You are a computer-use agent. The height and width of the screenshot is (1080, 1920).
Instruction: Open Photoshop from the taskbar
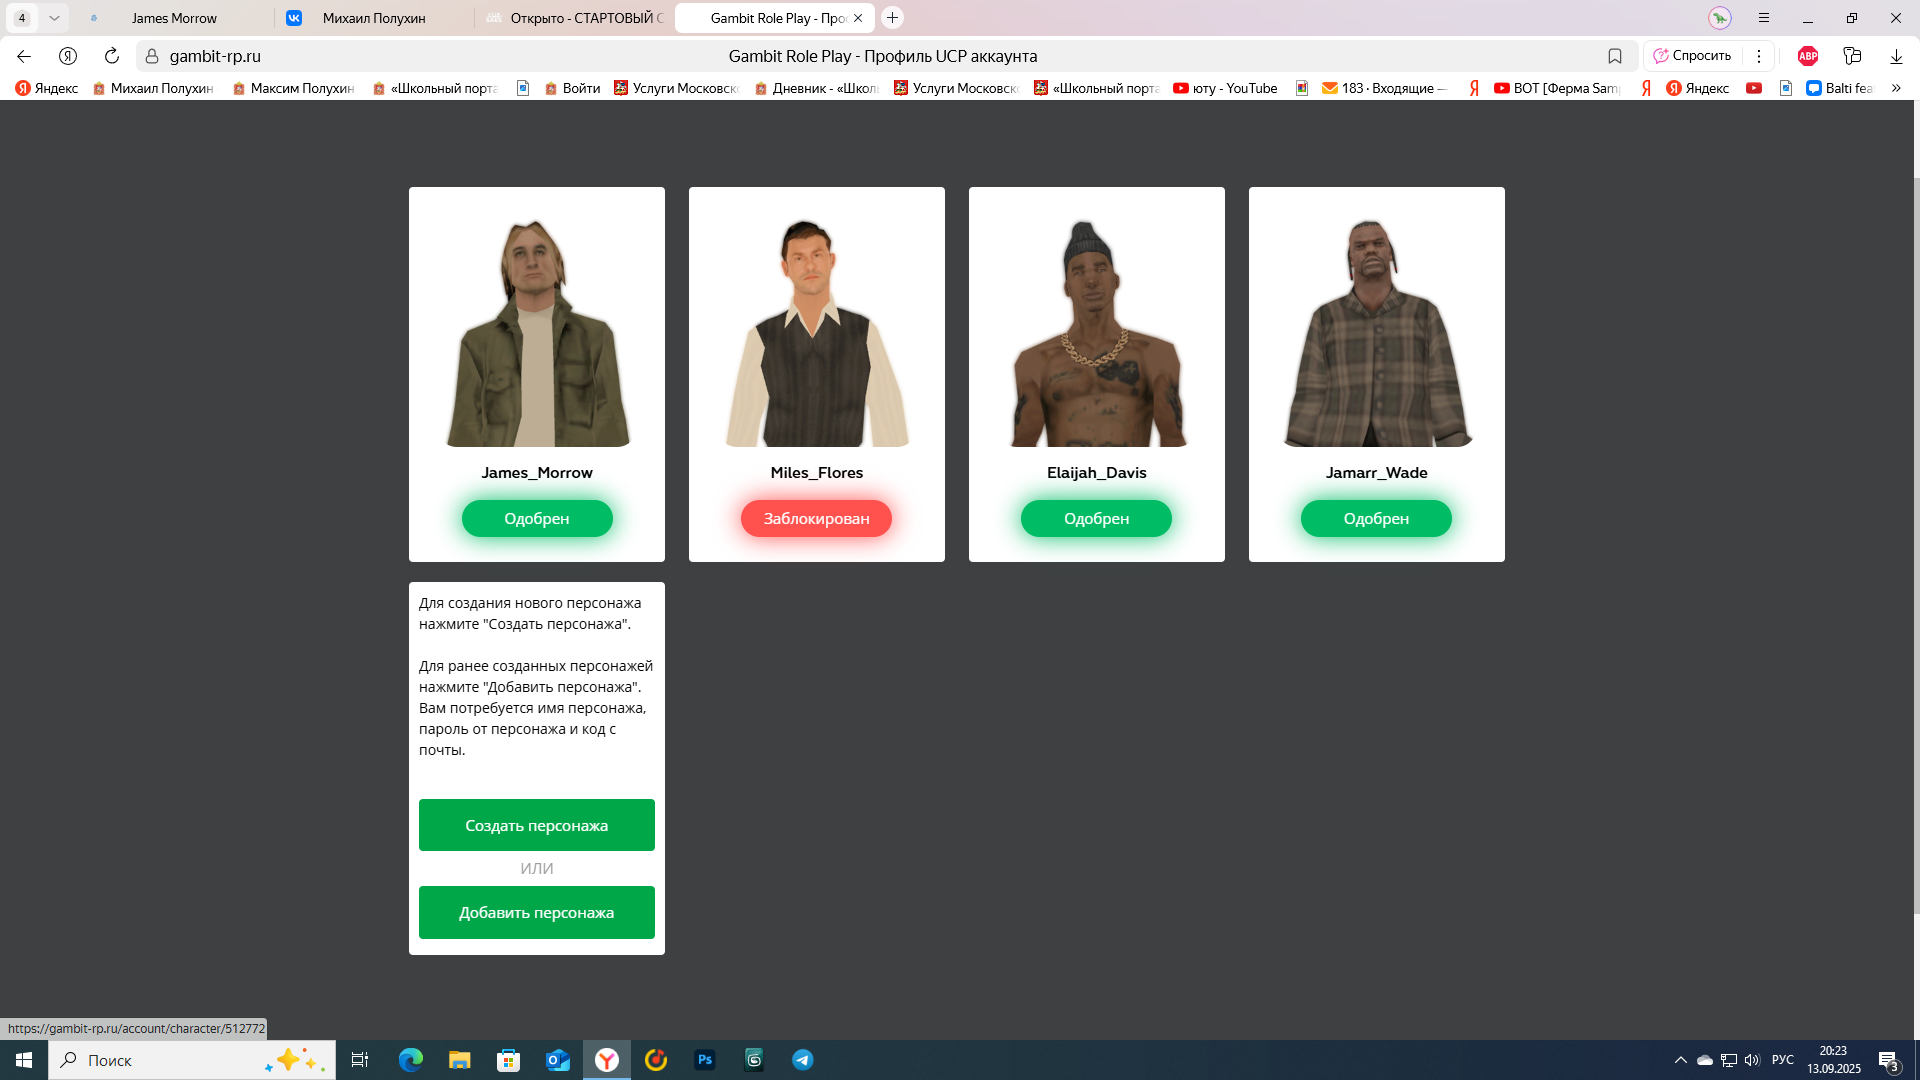point(705,1060)
